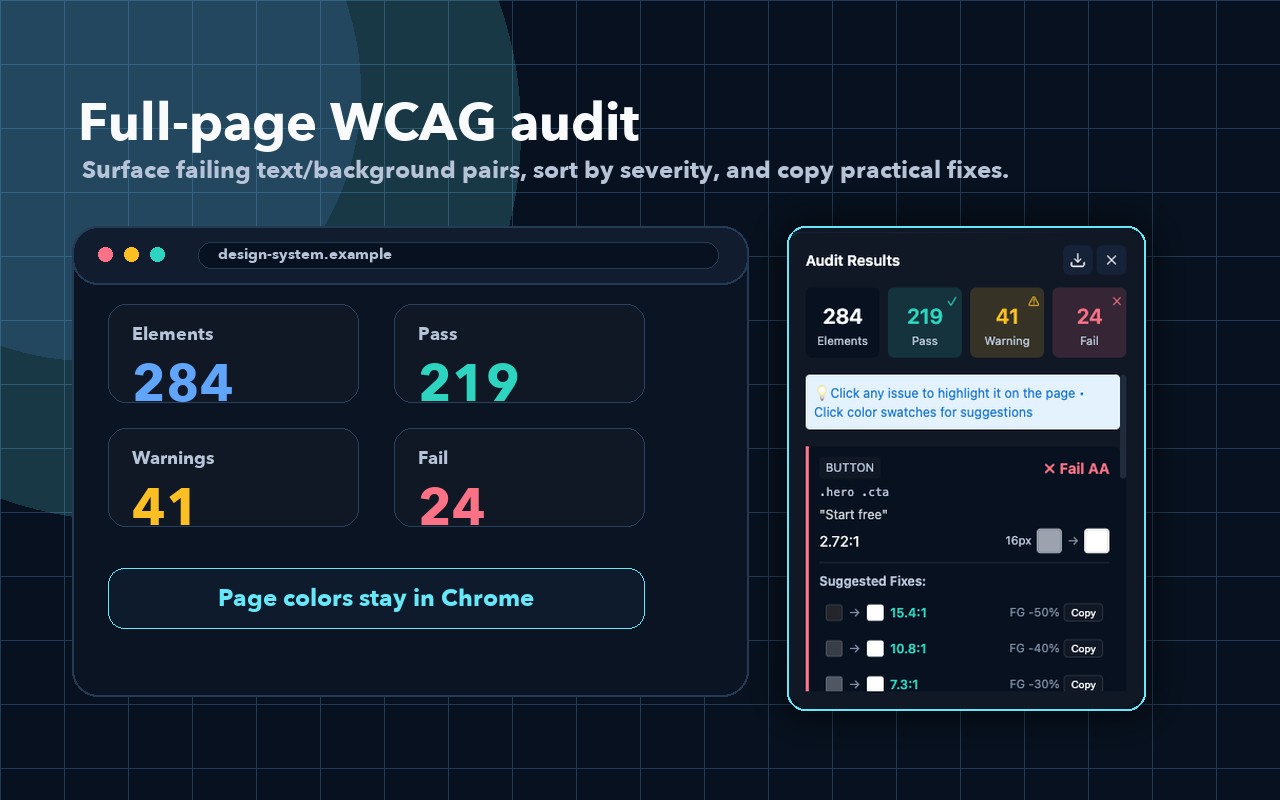Download the audit results report
Viewport: 1280px width, 800px height.
pyautogui.click(x=1077, y=260)
